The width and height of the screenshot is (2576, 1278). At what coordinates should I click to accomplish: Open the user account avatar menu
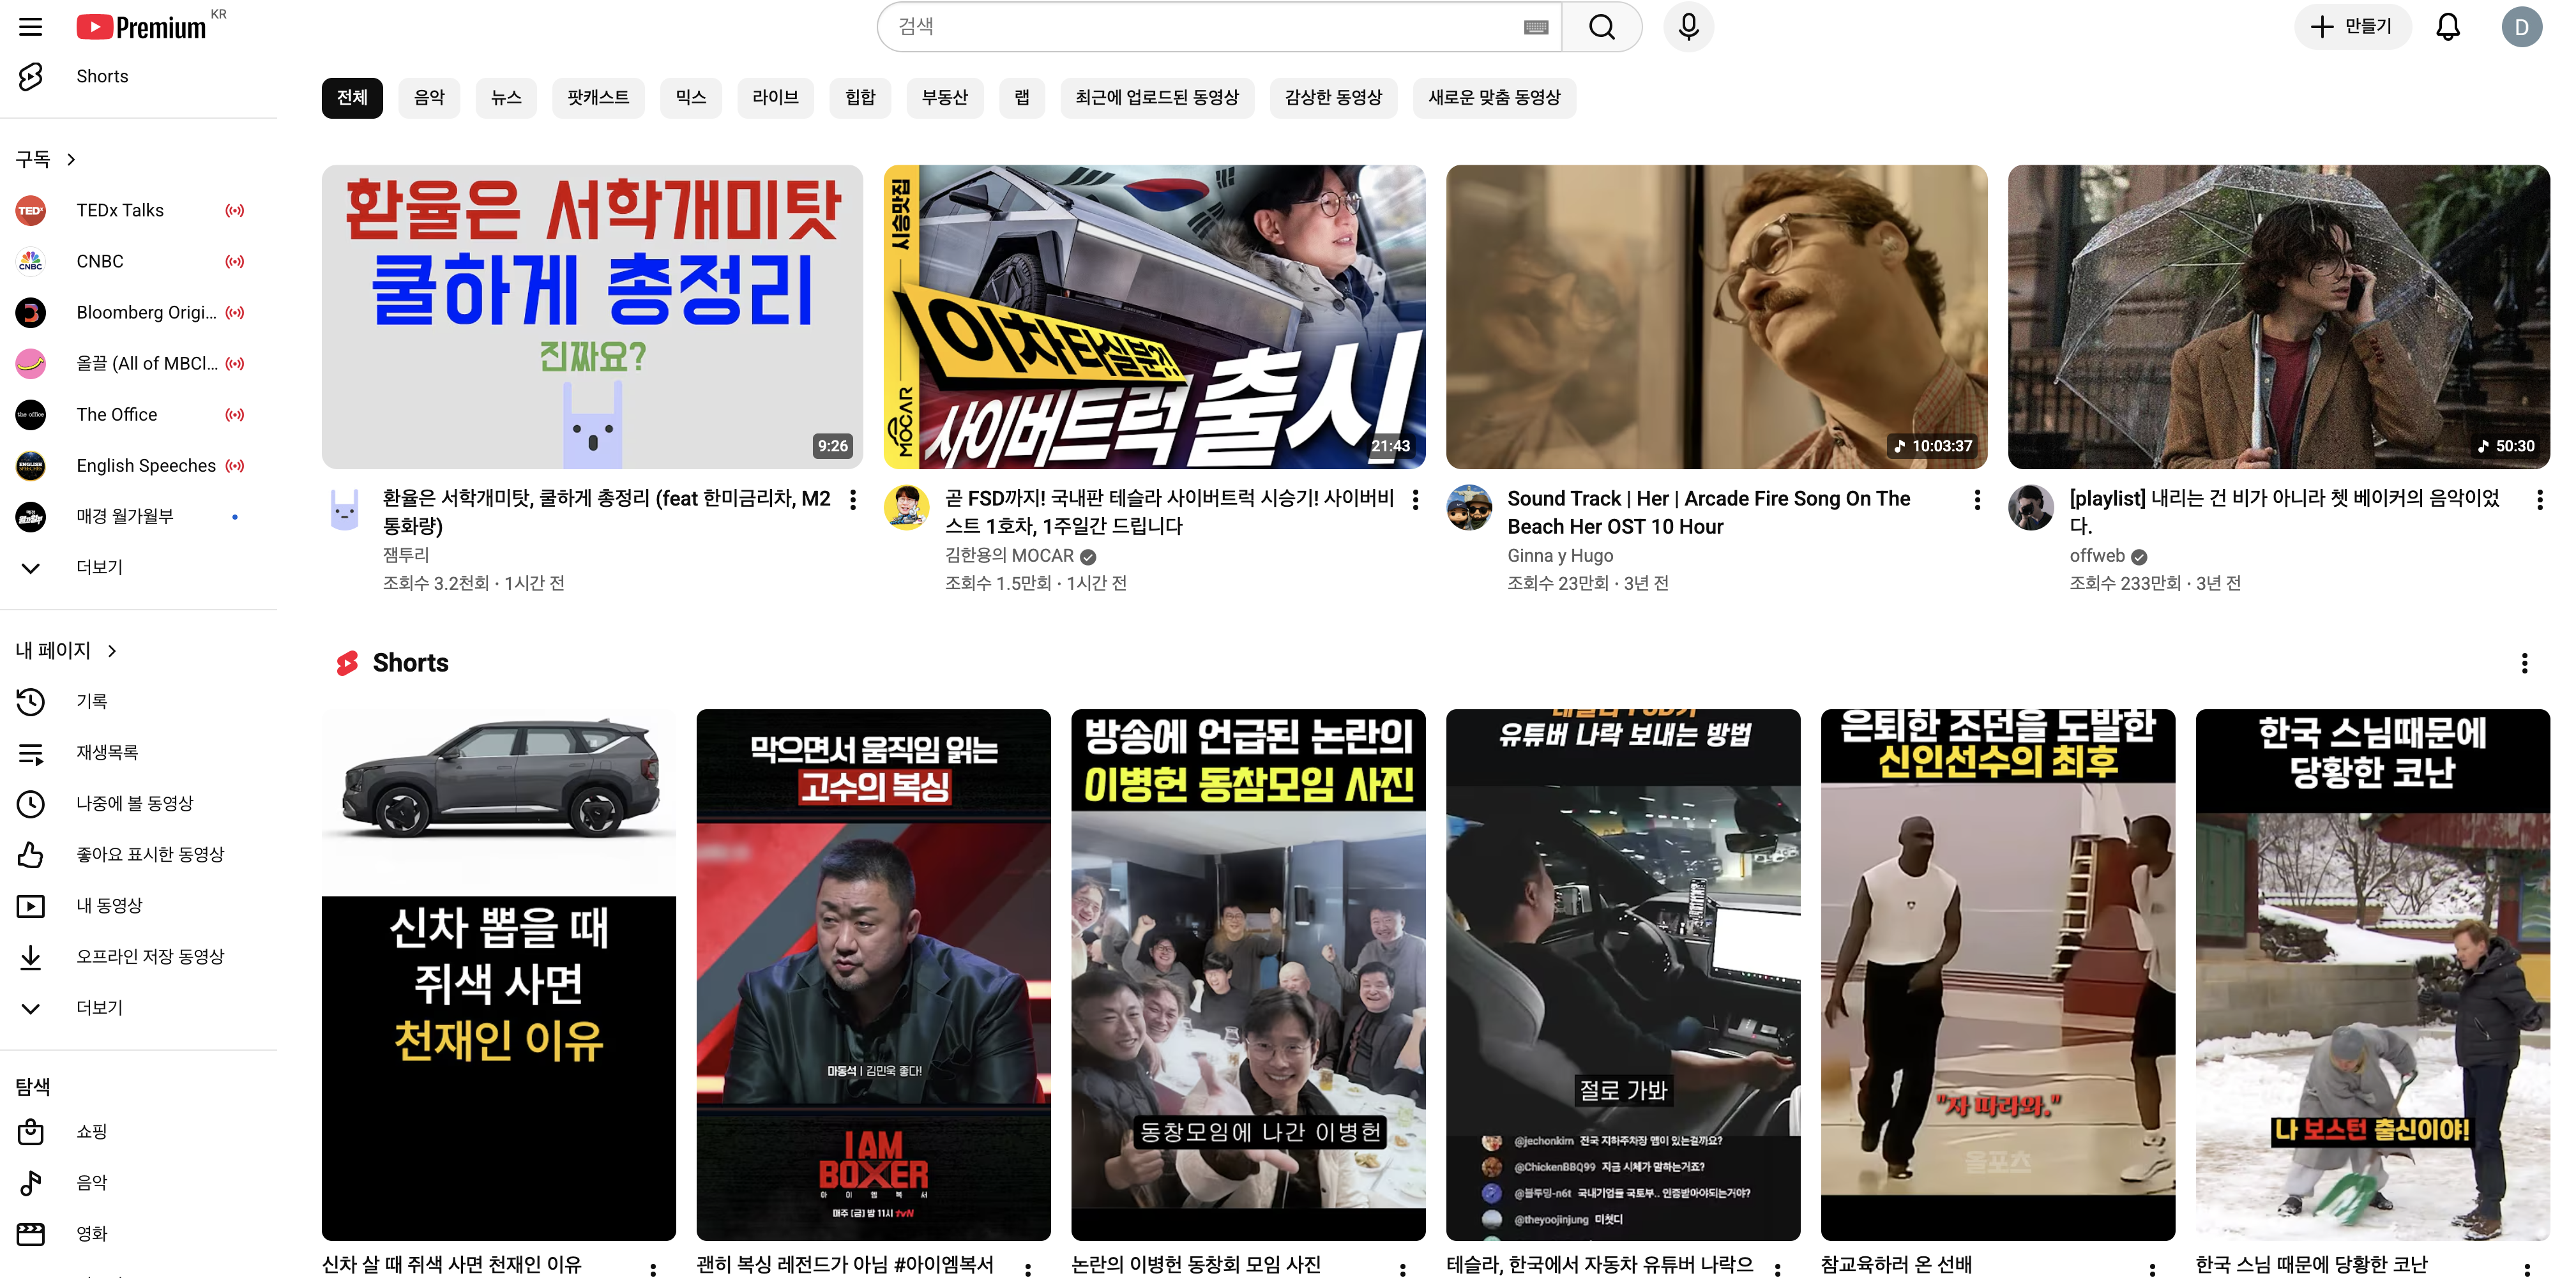pyautogui.click(x=2521, y=27)
